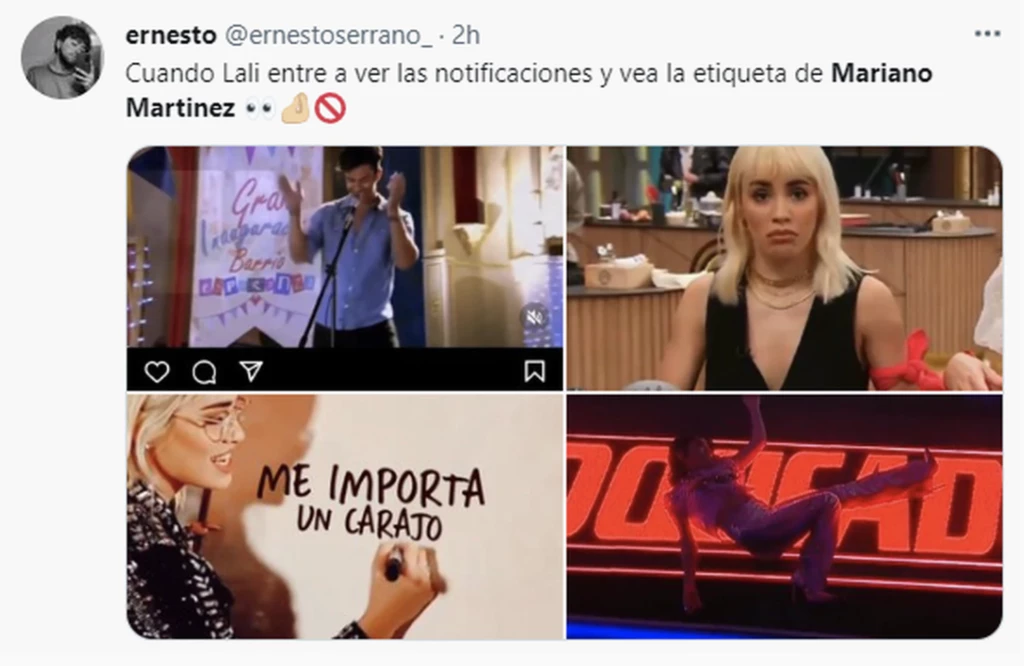Open the 'Me importa un carajo' image
This screenshot has height=666, width=1024.
pyautogui.click(x=345, y=516)
